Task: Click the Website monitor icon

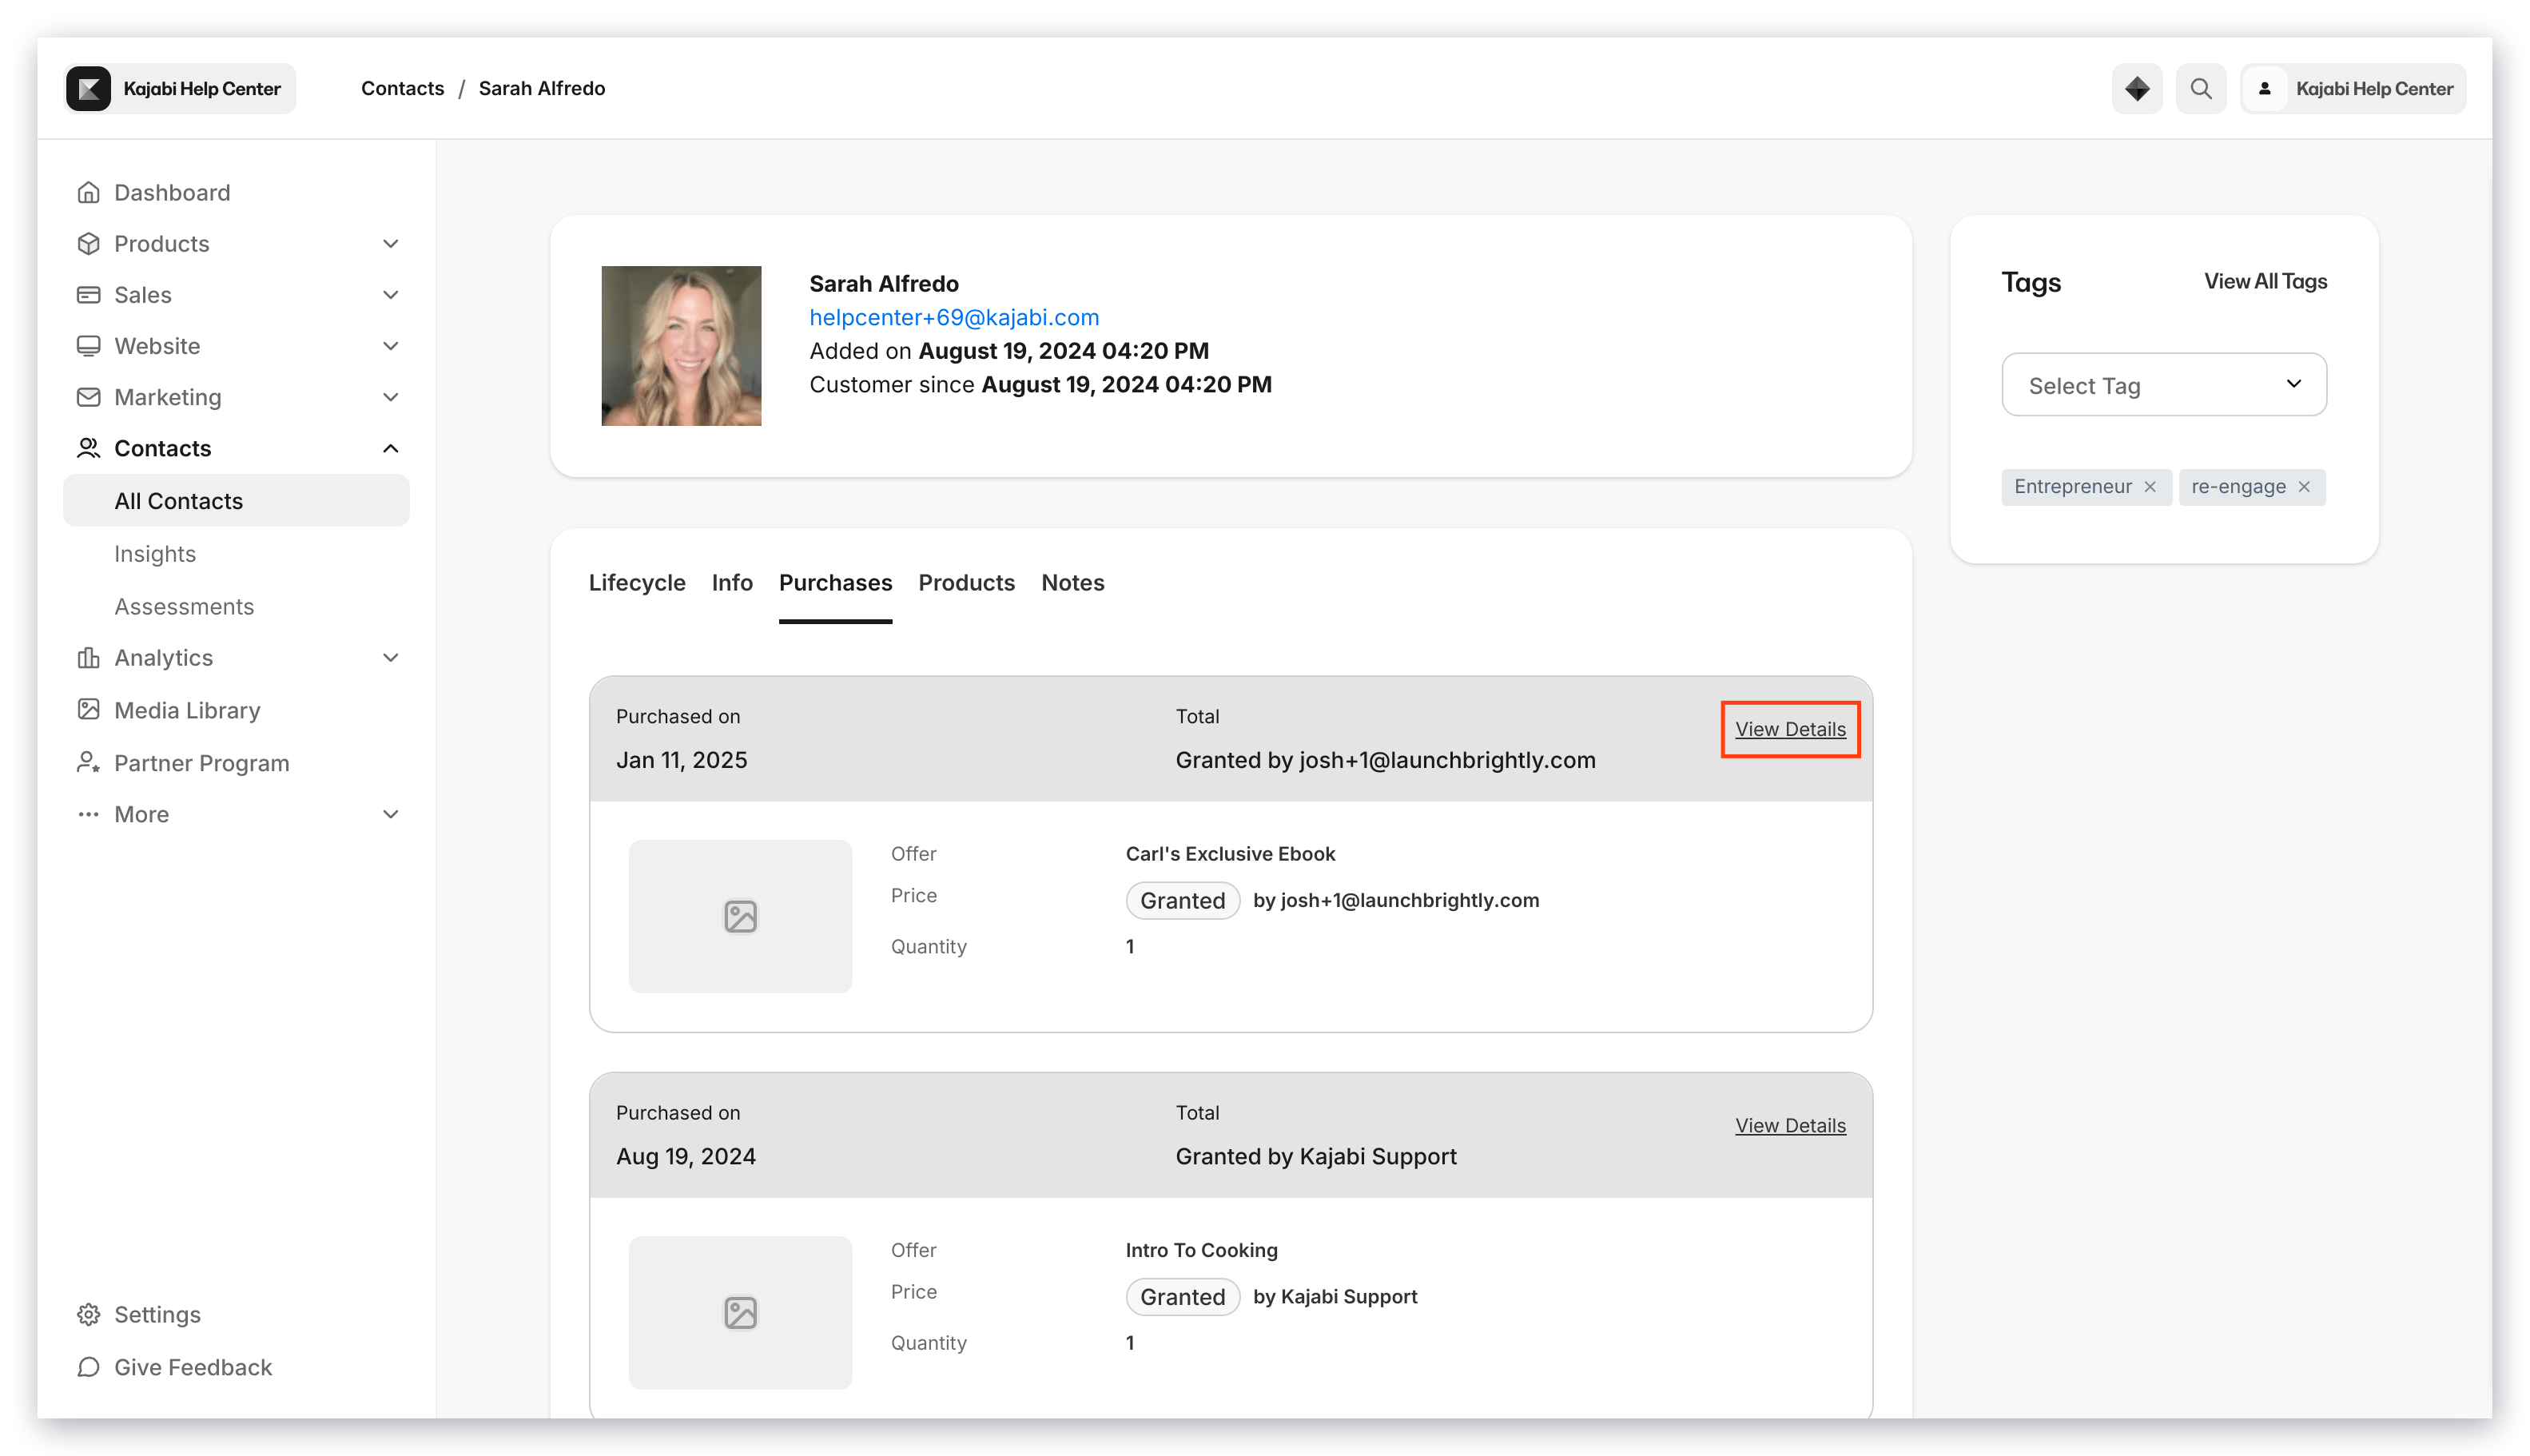Action: coord(88,345)
